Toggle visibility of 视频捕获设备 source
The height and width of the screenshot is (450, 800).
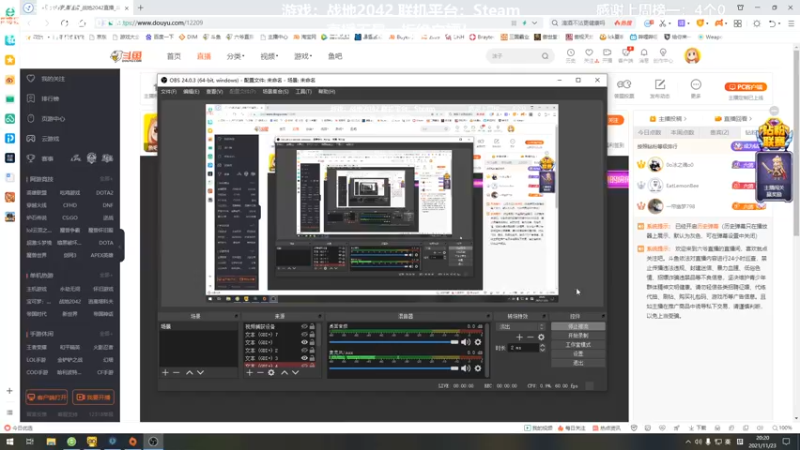point(304,327)
